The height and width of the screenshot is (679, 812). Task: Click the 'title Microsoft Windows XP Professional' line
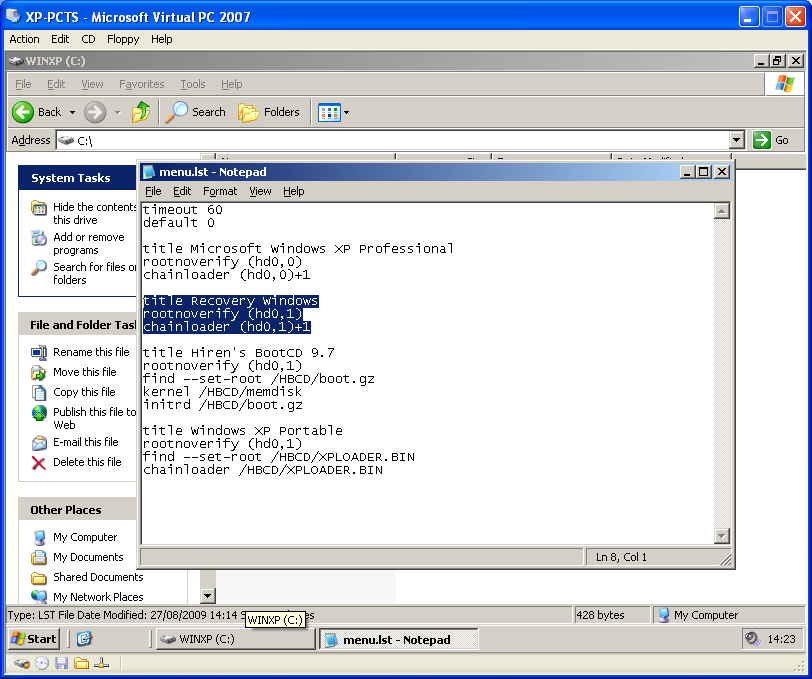(x=298, y=249)
